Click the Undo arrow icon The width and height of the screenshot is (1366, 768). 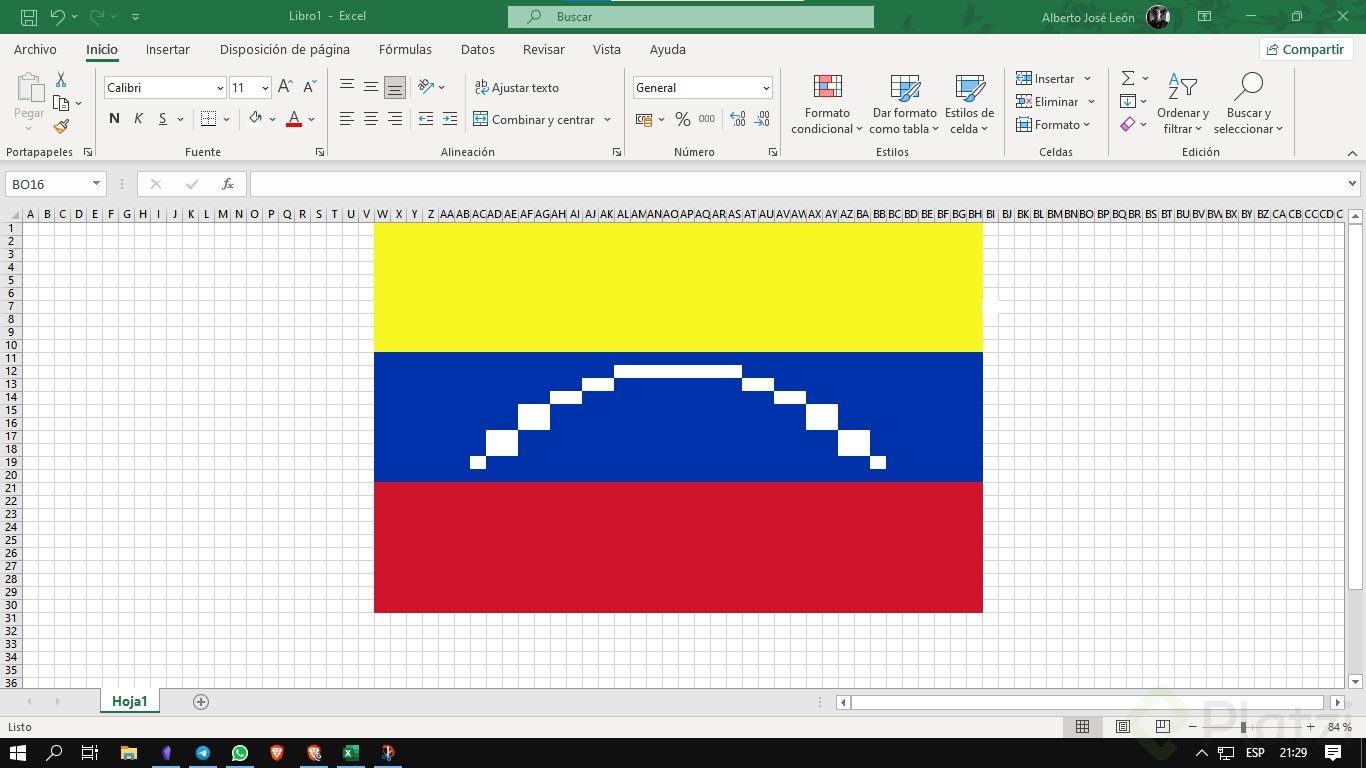(57, 17)
